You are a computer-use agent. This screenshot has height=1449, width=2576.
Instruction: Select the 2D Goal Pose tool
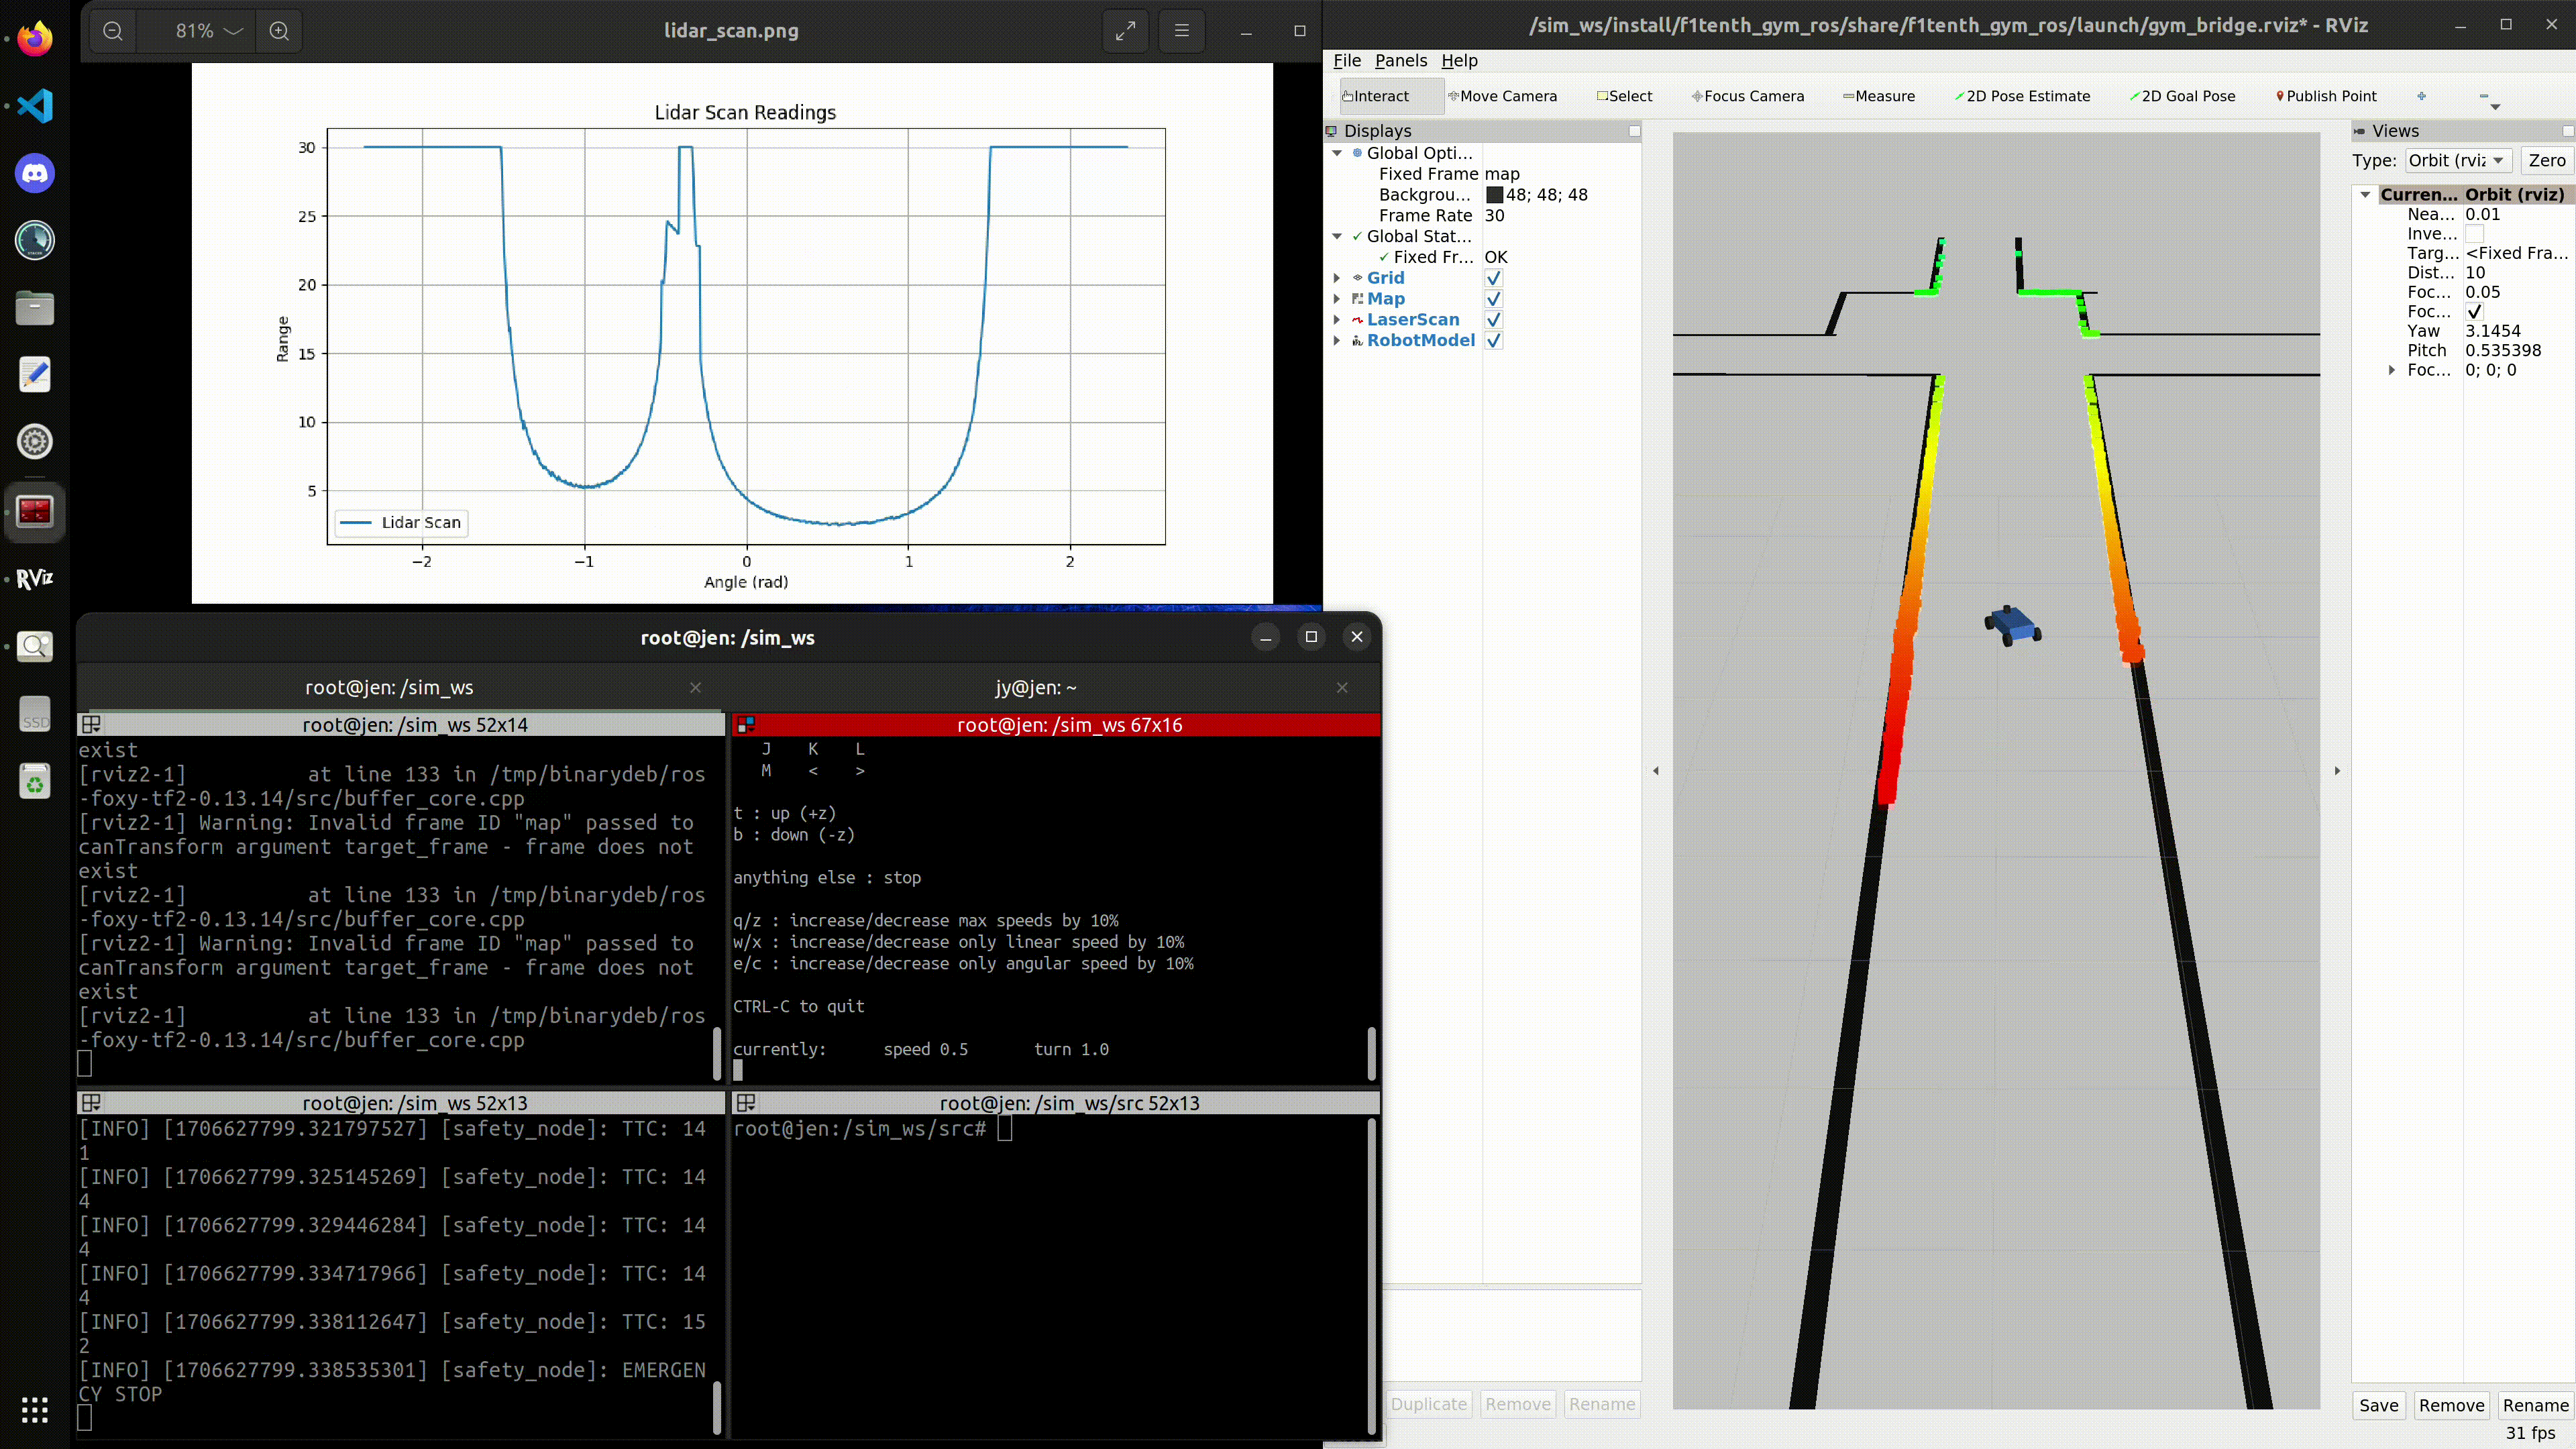click(2182, 96)
